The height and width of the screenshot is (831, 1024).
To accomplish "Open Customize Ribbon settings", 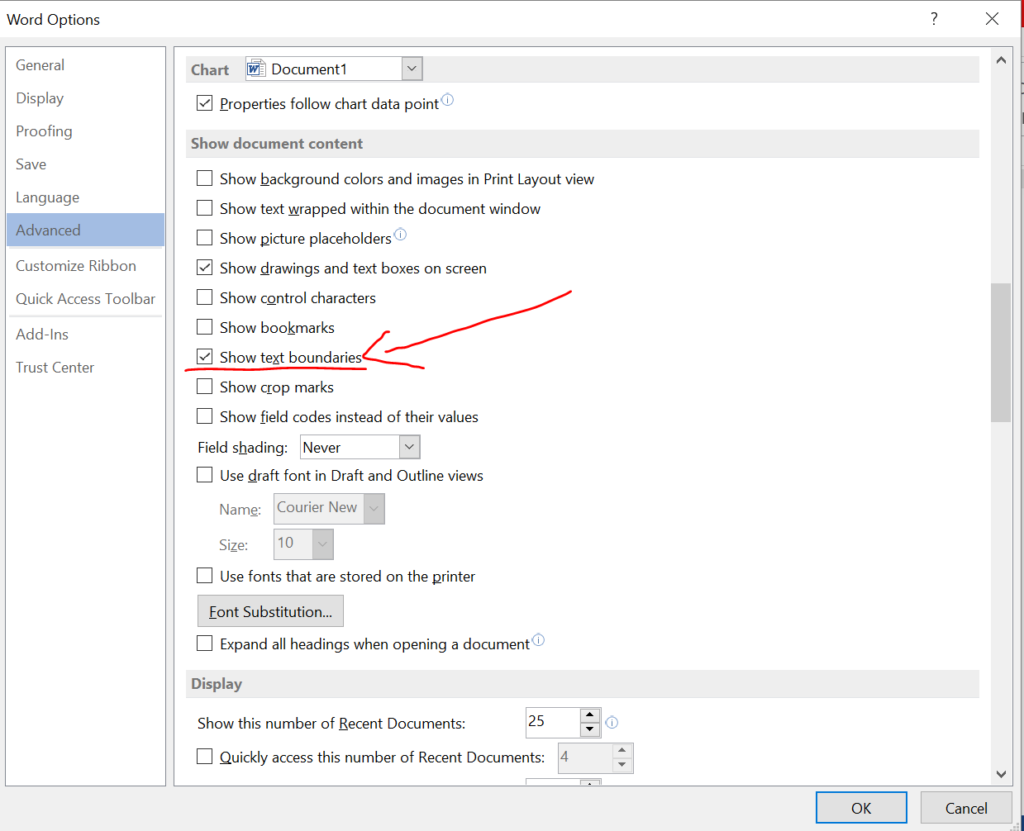I will (x=86, y=265).
